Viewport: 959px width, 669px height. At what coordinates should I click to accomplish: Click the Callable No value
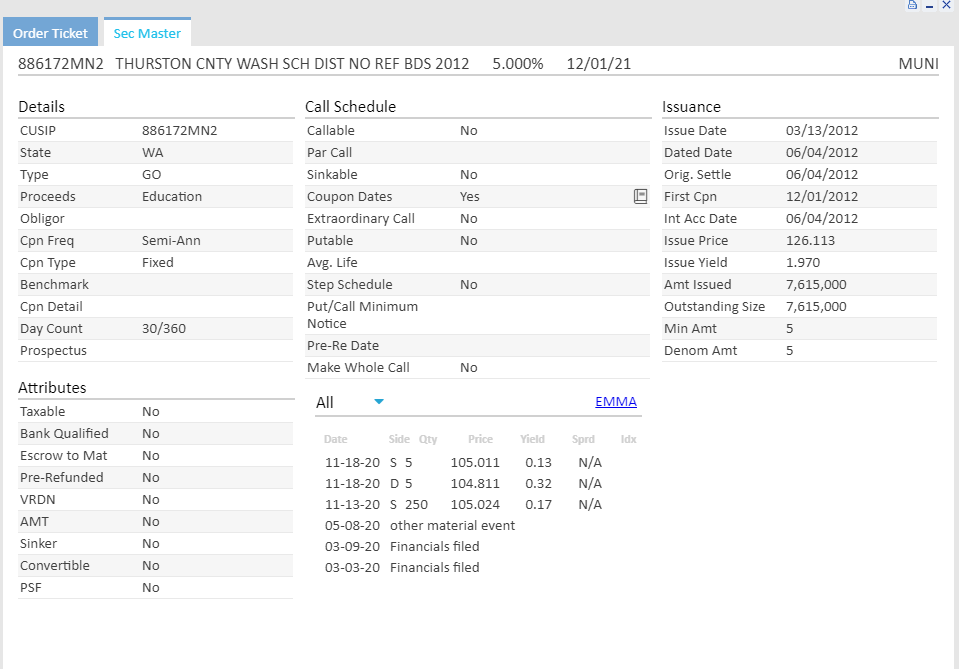[x=469, y=130]
